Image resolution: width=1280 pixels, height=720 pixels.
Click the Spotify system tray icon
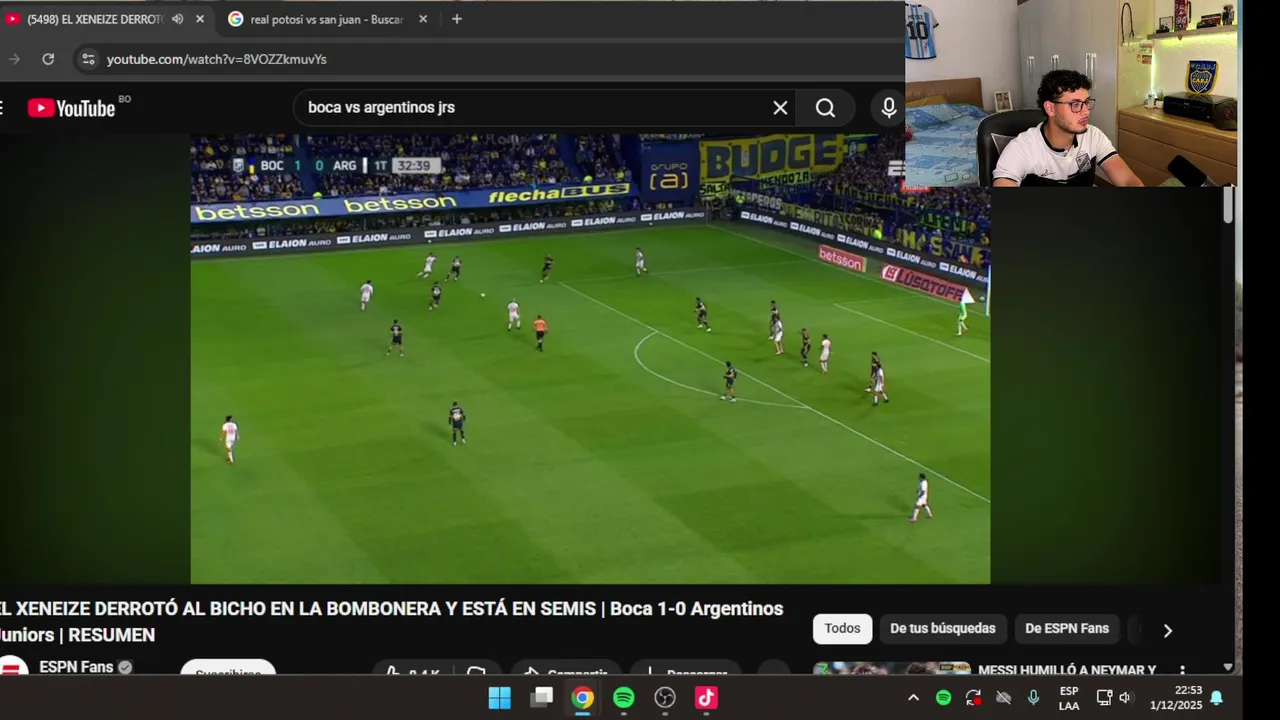click(x=943, y=698)
